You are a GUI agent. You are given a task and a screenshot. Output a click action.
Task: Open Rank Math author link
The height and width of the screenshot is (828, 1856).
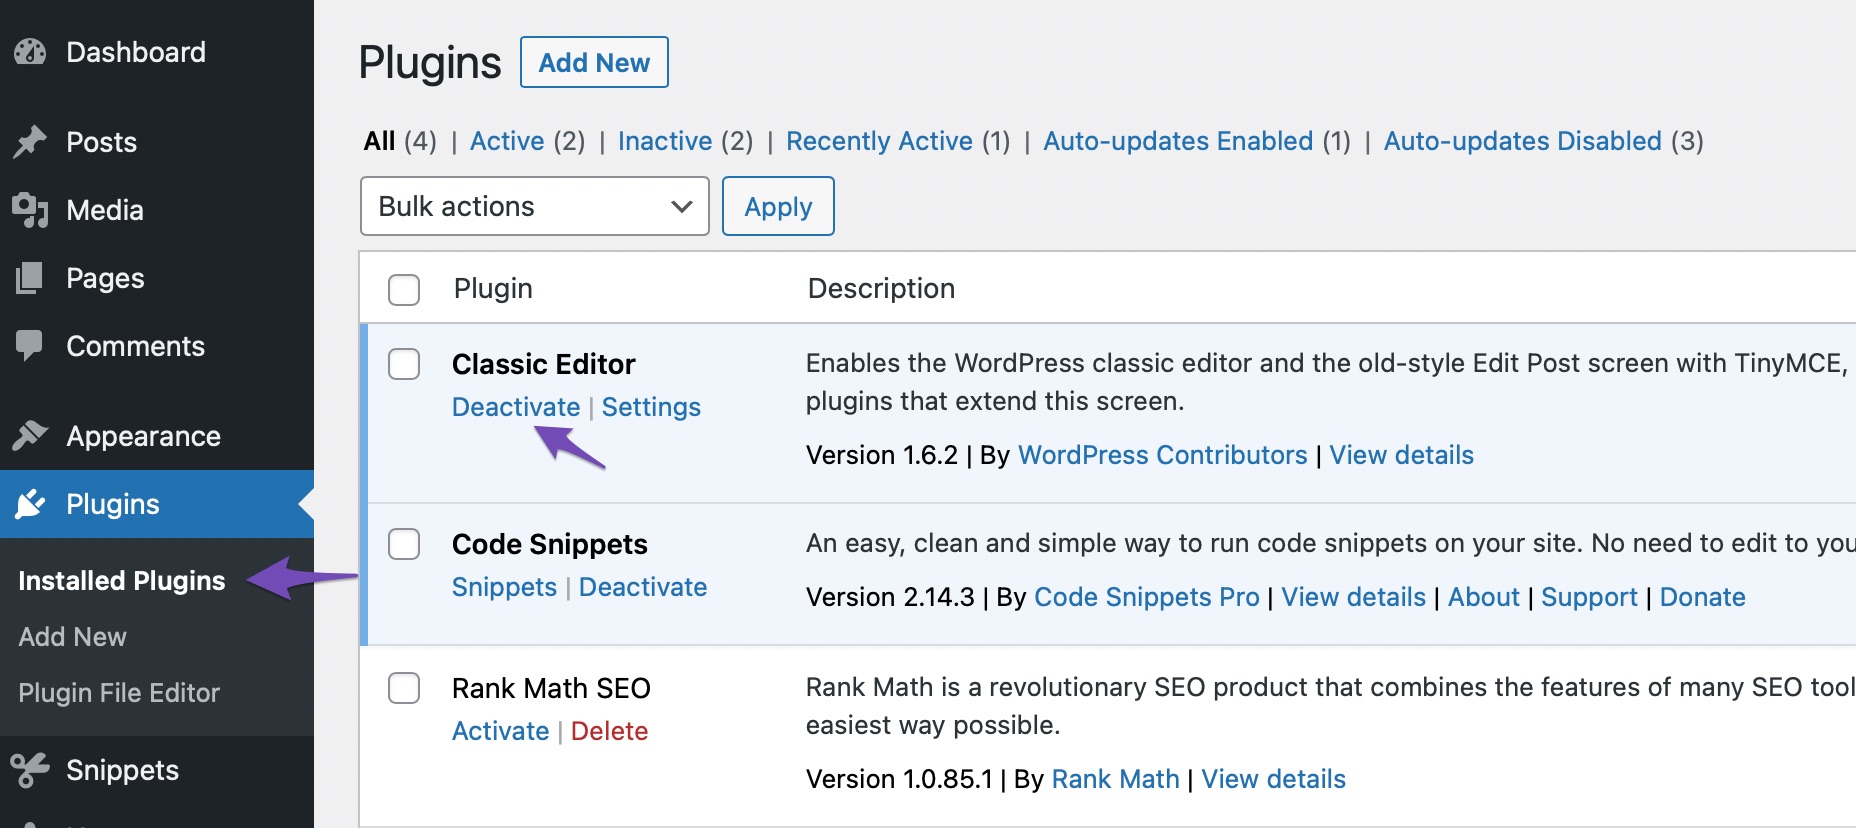(x=1115, y=779)
